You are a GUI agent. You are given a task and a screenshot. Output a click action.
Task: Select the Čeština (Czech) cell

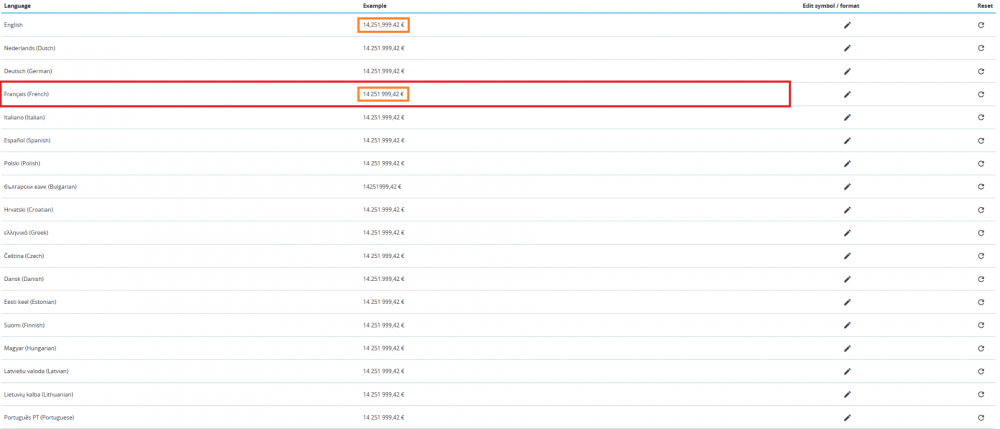(x=24, y=256)
